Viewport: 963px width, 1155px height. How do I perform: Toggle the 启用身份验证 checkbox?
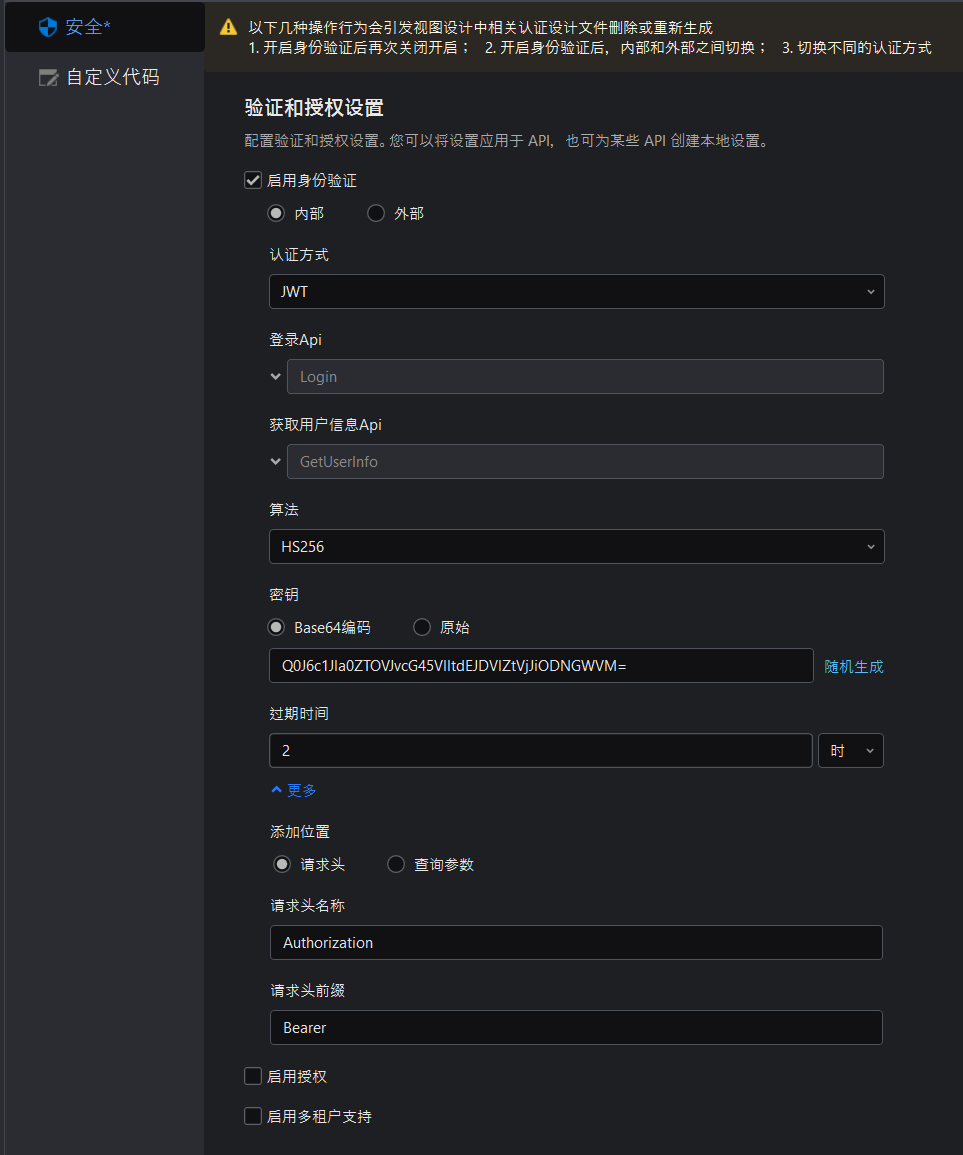pos(253,181)
